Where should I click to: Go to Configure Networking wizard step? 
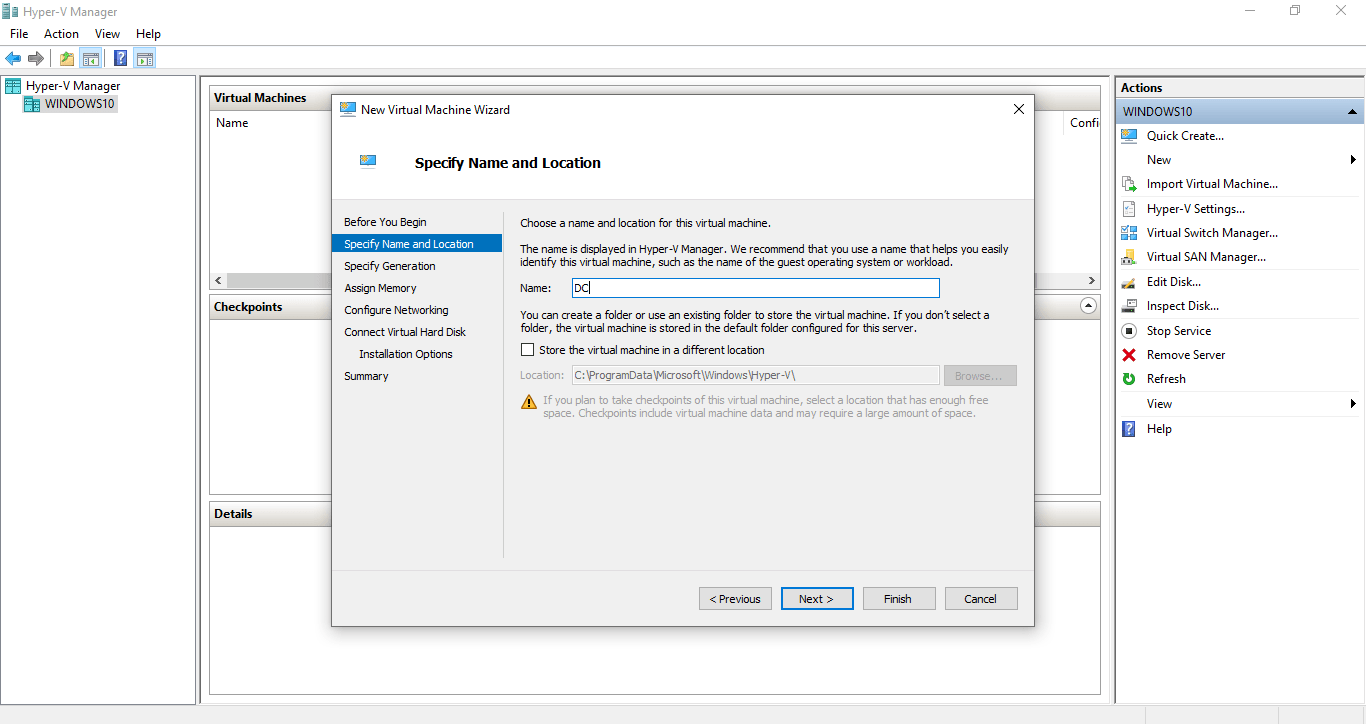(396, 310)
